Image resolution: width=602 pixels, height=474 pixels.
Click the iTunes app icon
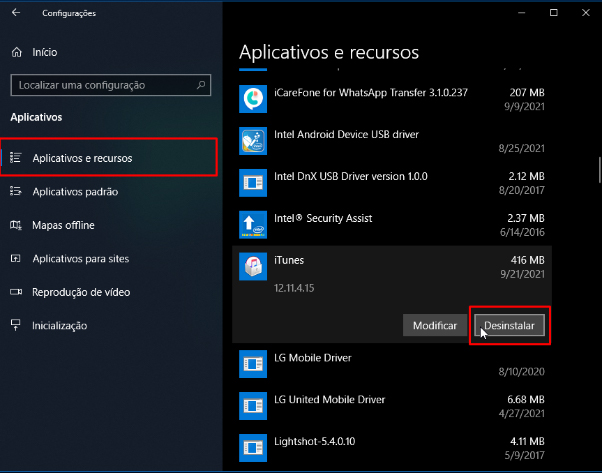tap(253, 266)
